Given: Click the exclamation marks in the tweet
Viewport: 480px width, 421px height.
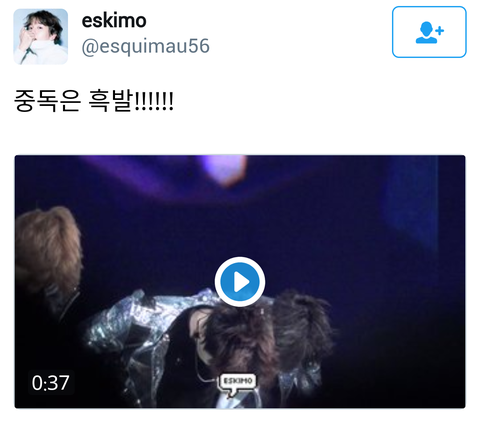Looking at the screenshot, I should click(154, 101).
